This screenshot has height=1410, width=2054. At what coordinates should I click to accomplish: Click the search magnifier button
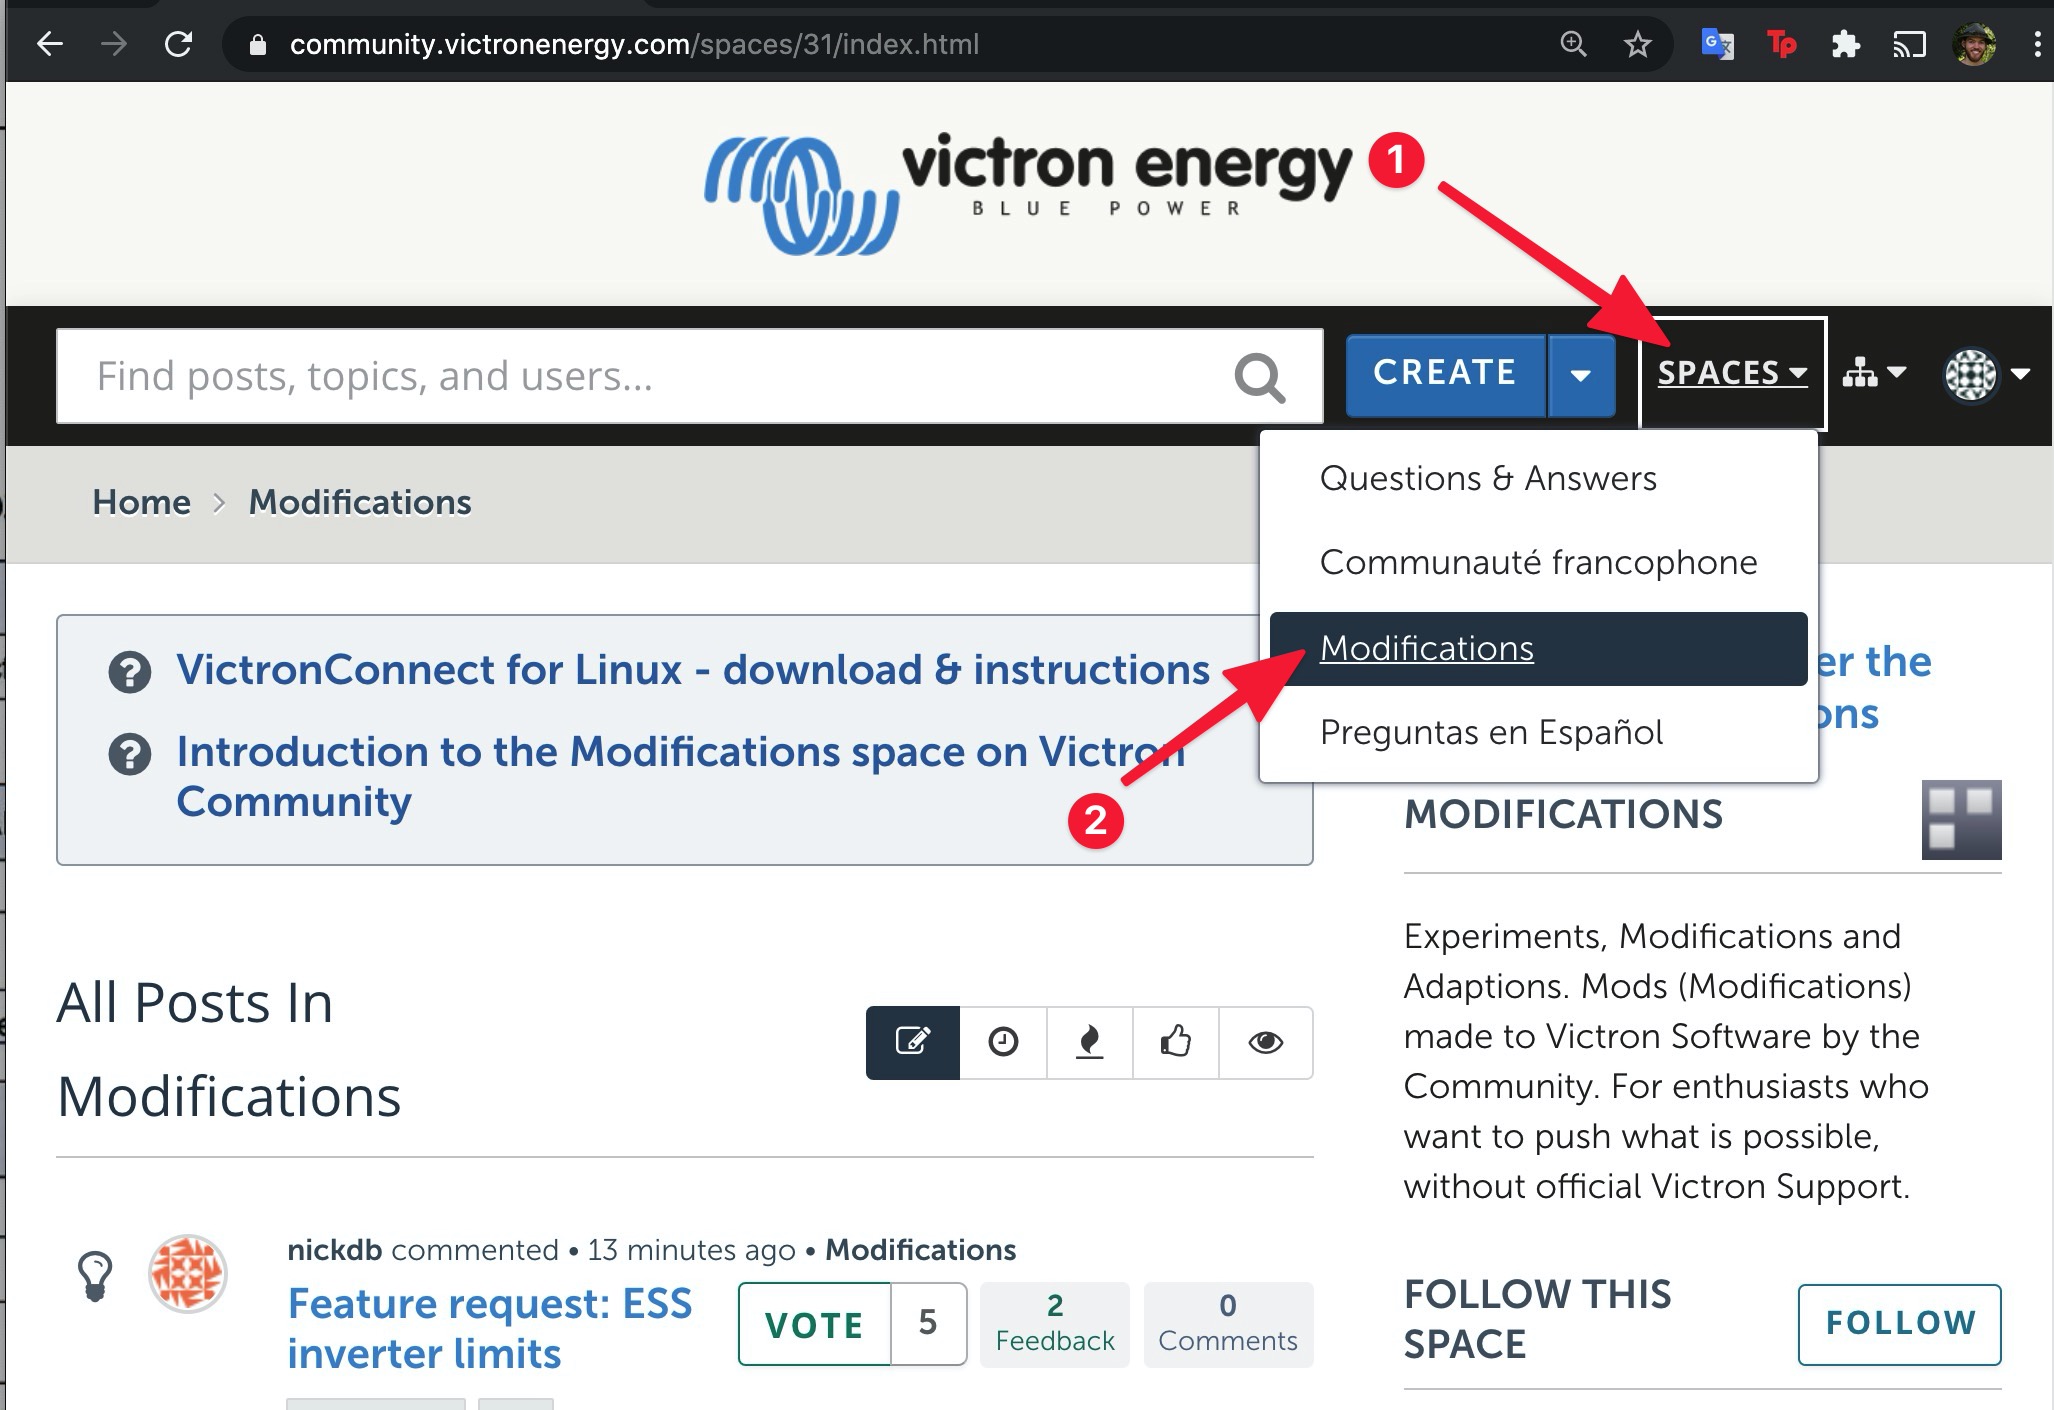[x=1259, y=377]
